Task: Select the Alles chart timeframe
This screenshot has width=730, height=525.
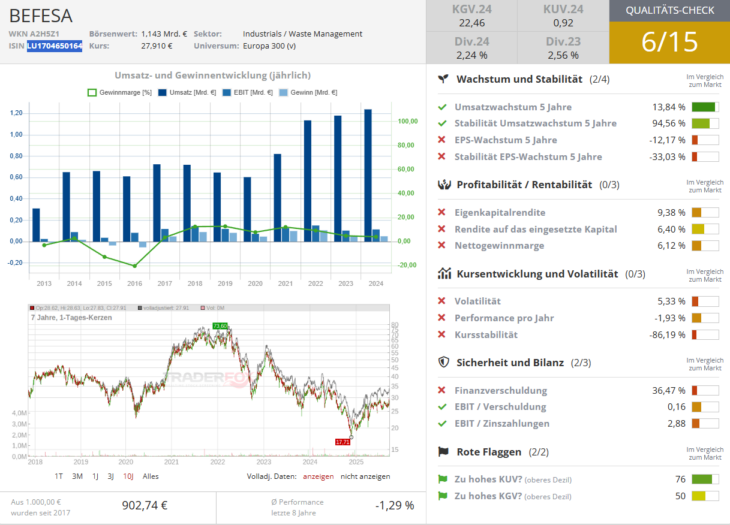Action: coord(150,476)
